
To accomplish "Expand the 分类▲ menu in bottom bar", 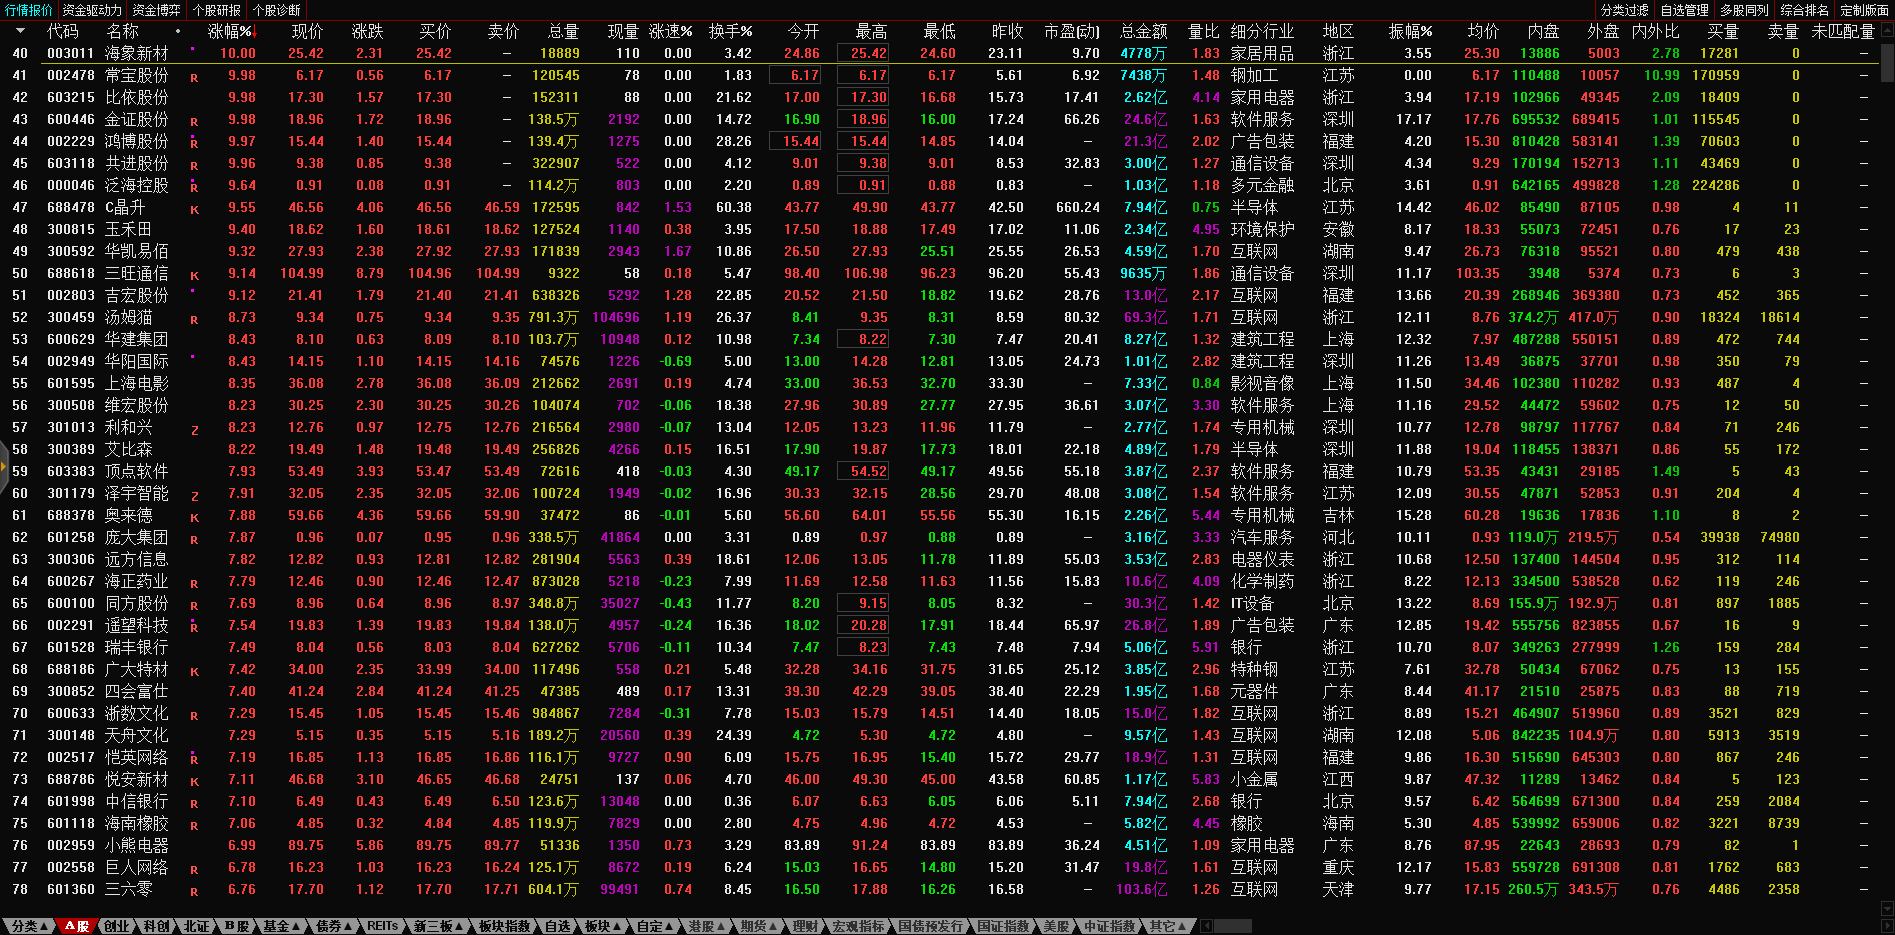I will click(29, 926).
